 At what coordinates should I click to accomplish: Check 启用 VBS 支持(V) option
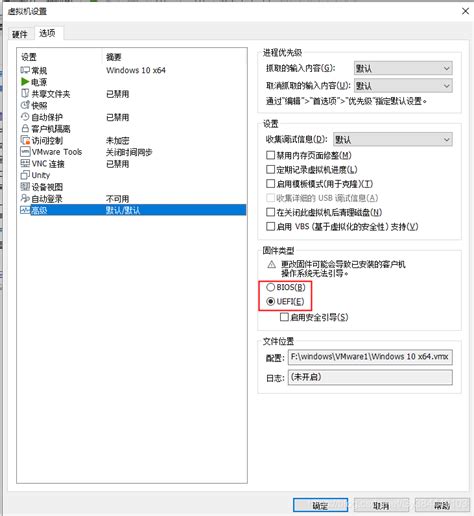(x=270, y=227)
